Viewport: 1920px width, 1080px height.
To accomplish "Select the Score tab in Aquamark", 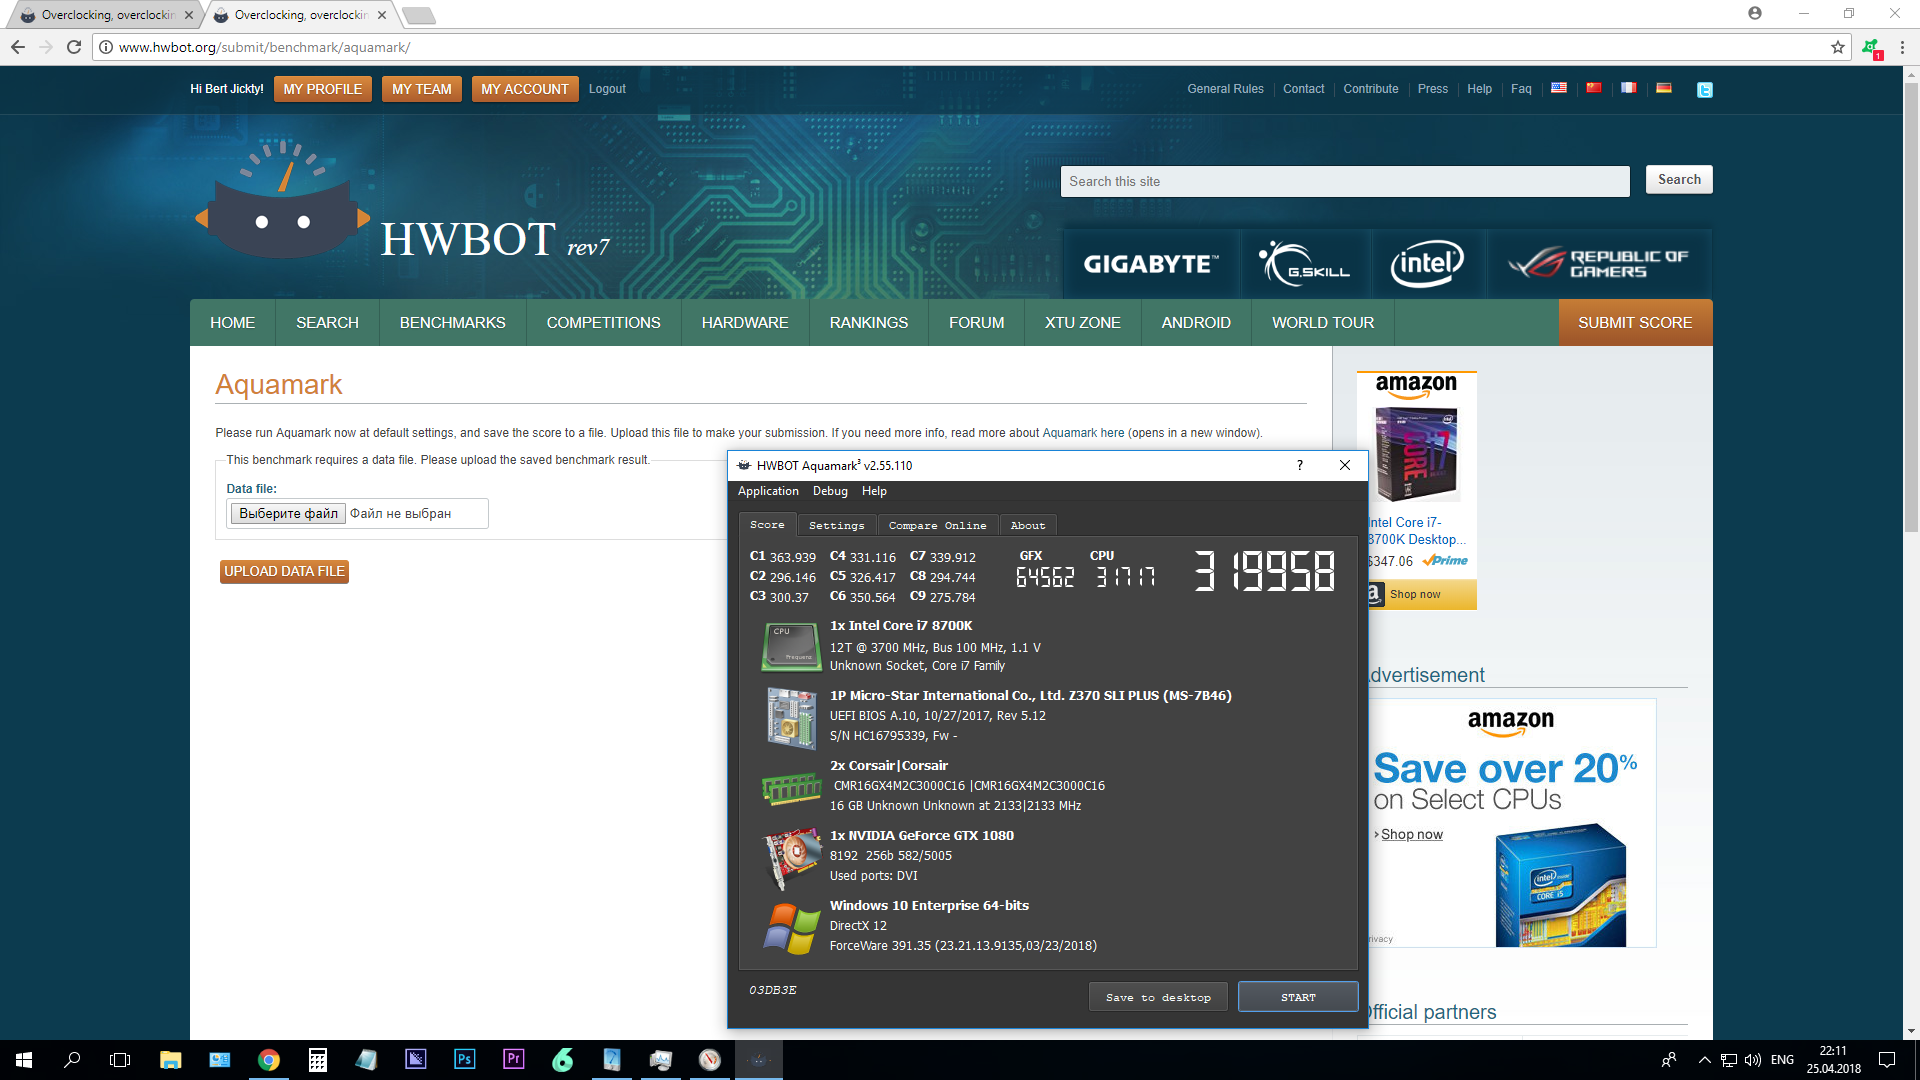I will coord(767,524).
